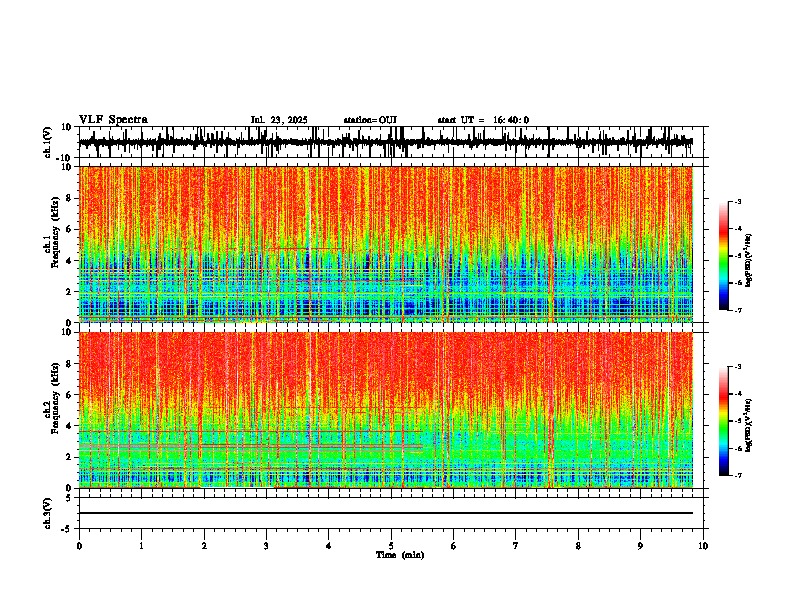
Task: Click the ch.2 color bar log(PSD) label
Action: (x=749, y=425)
